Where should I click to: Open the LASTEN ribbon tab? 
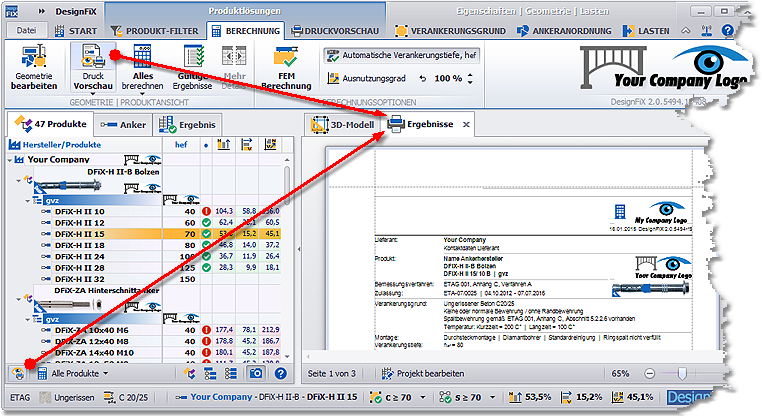click(x=646, y=31)
